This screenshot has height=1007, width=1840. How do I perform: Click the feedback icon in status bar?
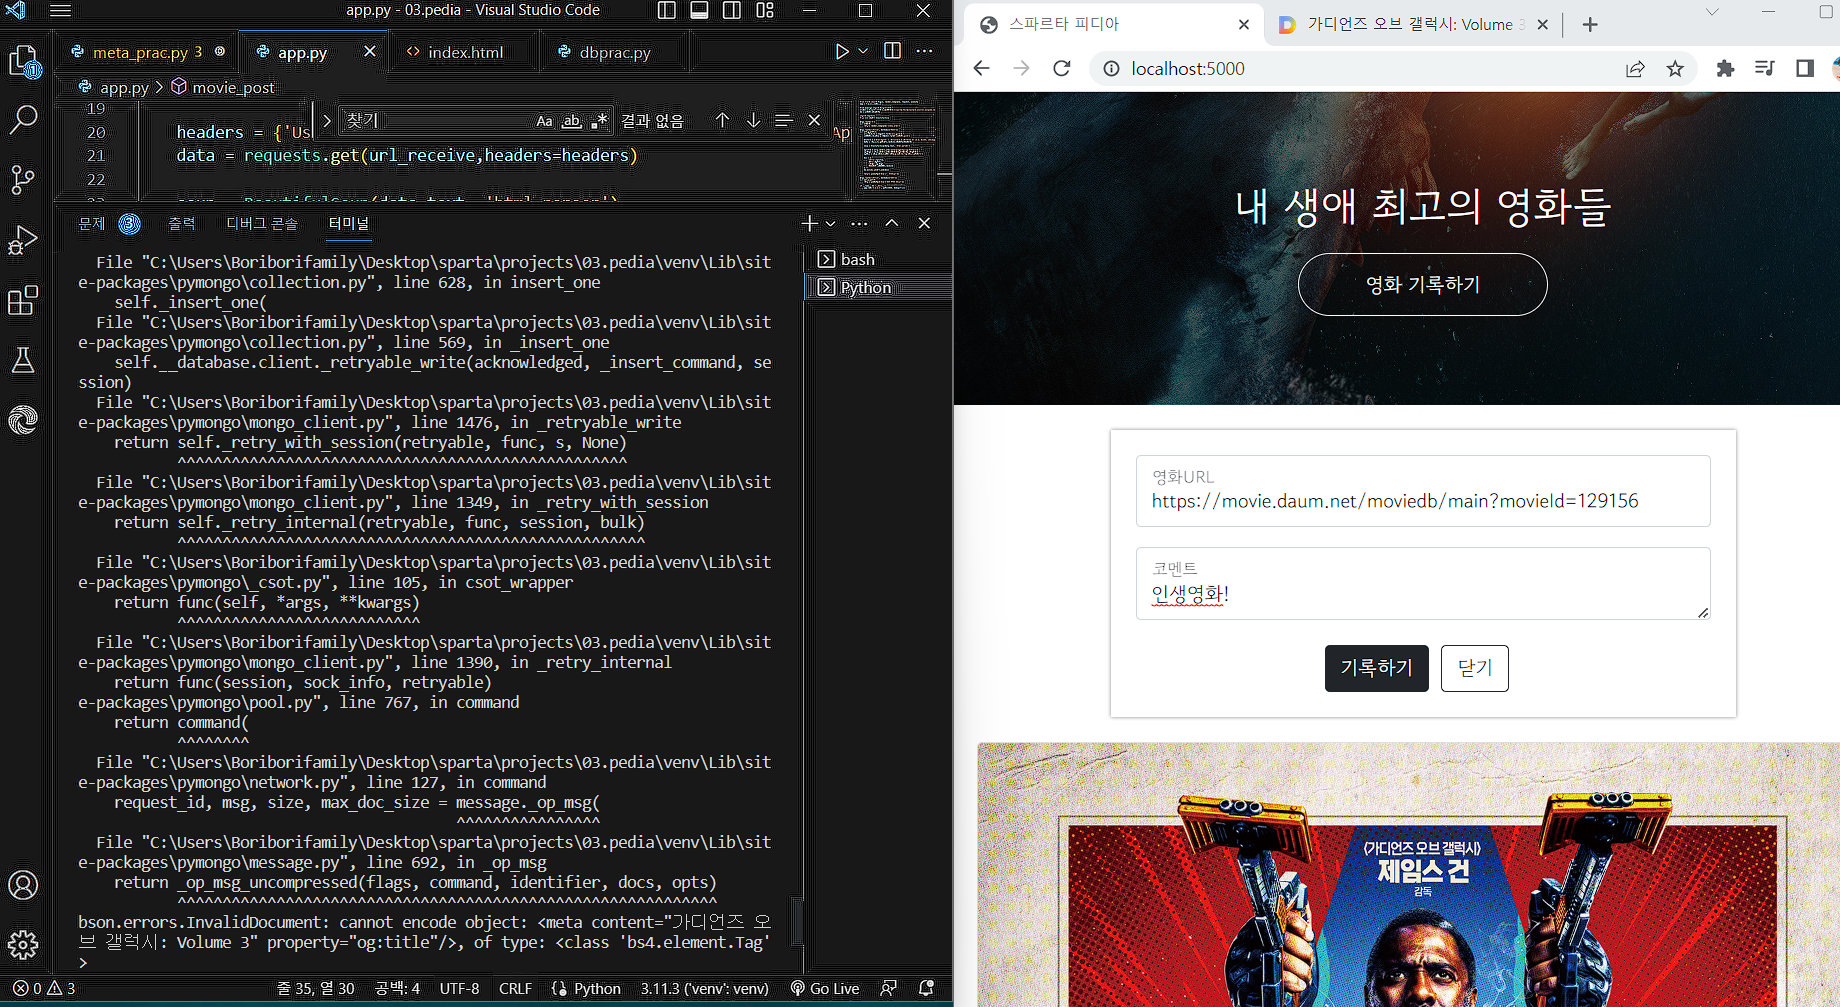click(888, 988)
